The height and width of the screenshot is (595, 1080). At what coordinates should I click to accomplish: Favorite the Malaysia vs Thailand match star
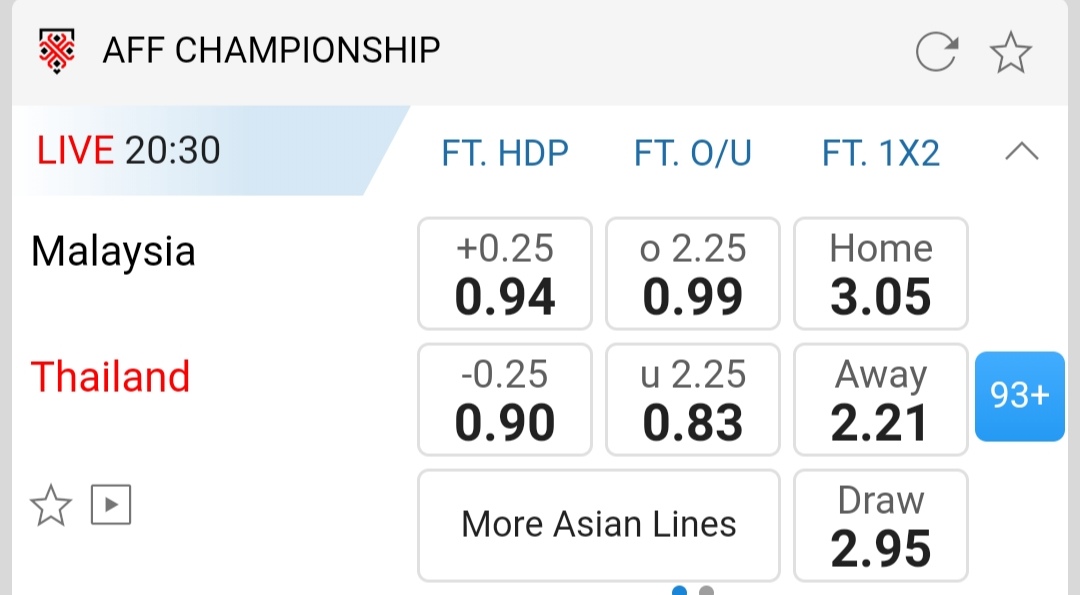tap(51, 506)
